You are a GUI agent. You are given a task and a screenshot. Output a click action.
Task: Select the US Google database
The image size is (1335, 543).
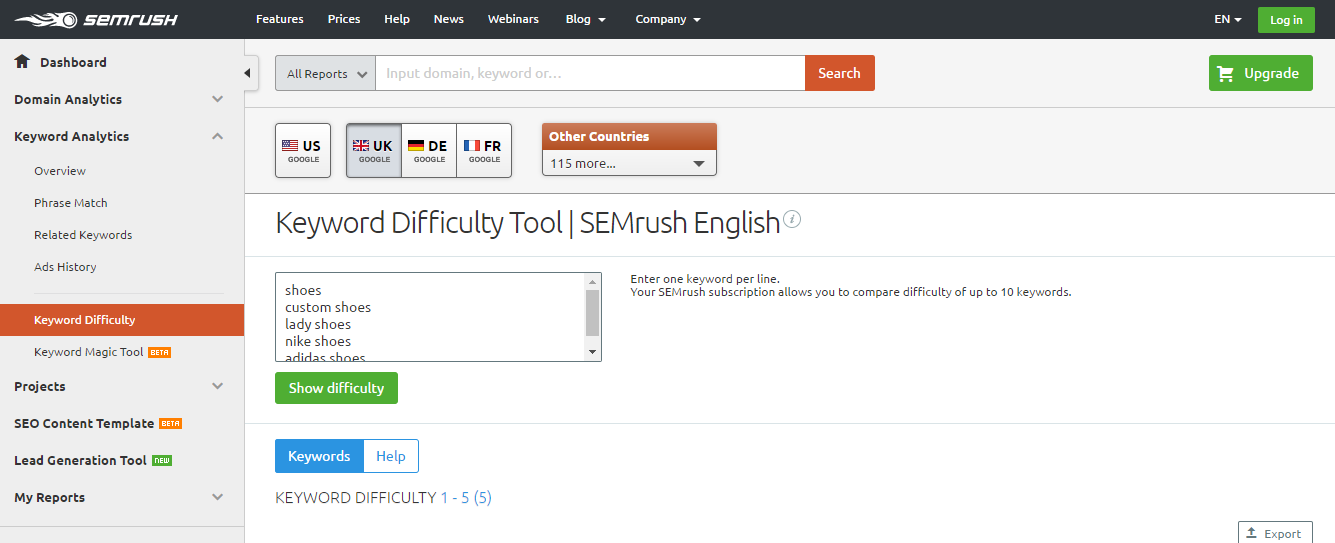click(x=302, y=150)
